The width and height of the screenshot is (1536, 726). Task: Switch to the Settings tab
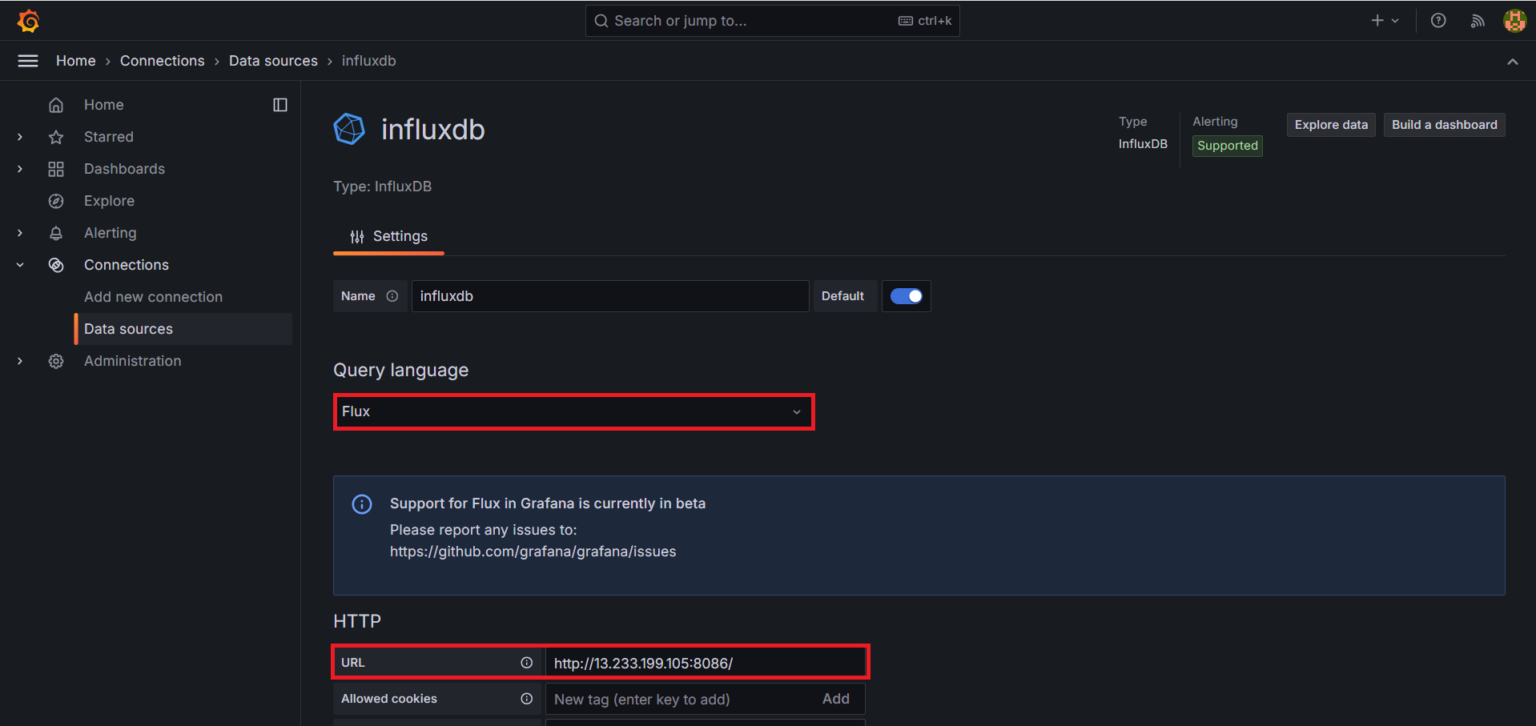pos(388,236)
